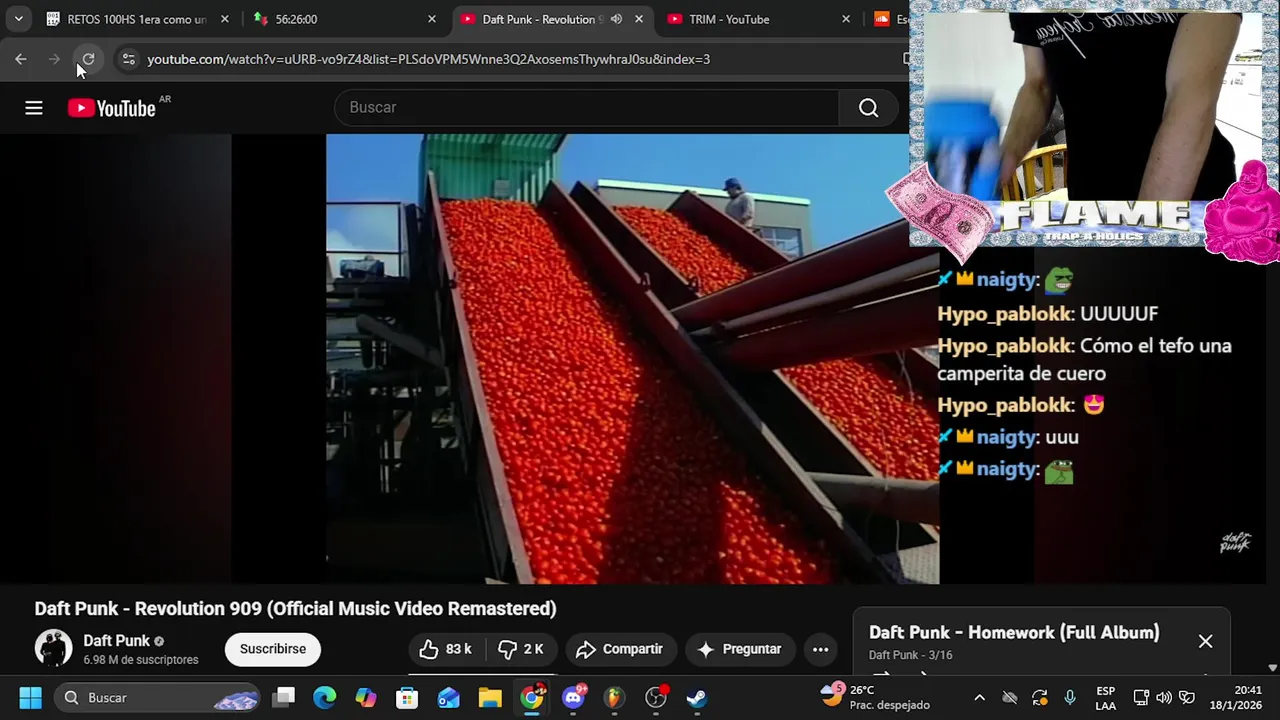Open Discord from the taskbar
Image resolution: width=1280 pixels, height=720 pixels.
pos(574,697)
